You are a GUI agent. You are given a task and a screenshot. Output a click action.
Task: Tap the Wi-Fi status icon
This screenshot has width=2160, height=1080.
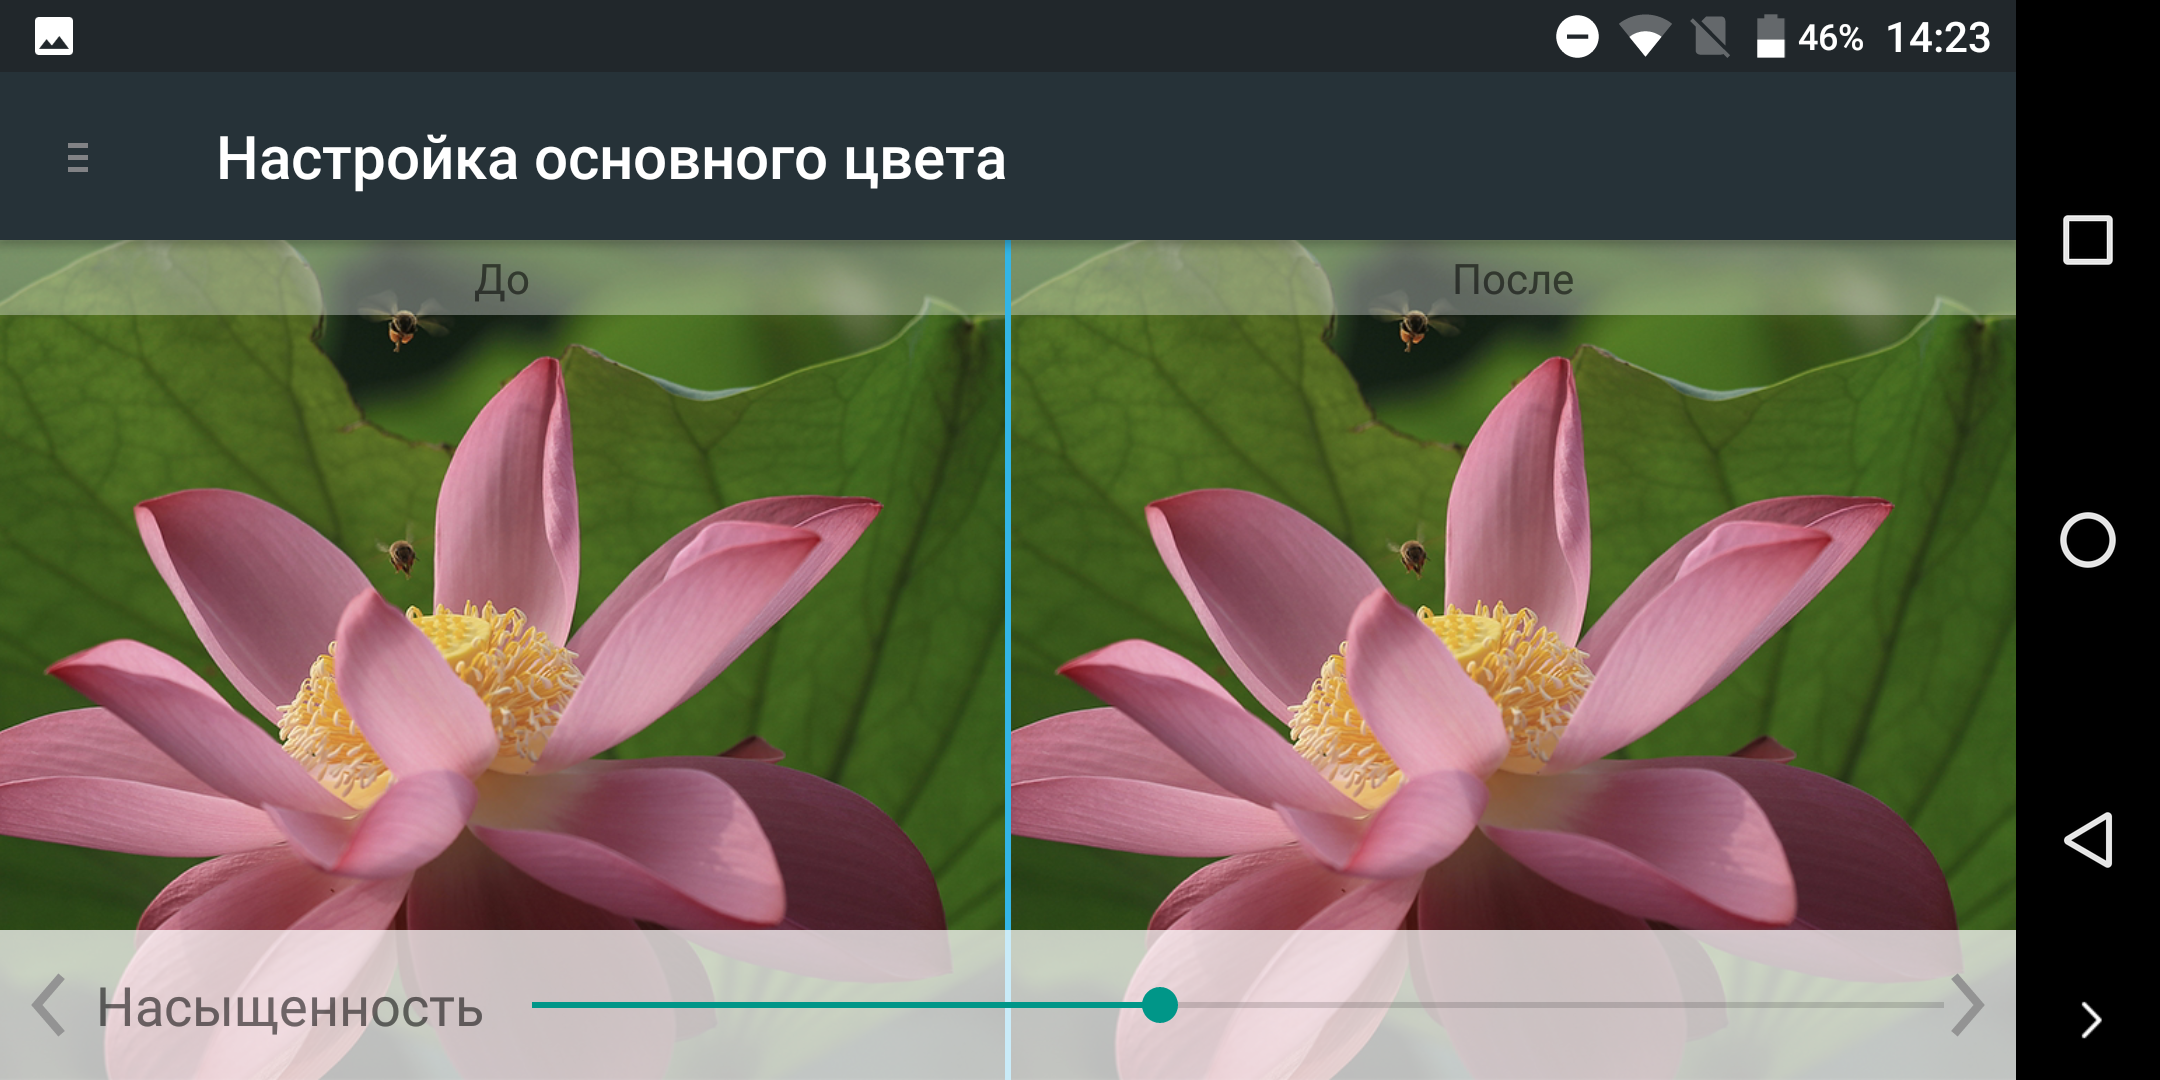click(1645, 37)
